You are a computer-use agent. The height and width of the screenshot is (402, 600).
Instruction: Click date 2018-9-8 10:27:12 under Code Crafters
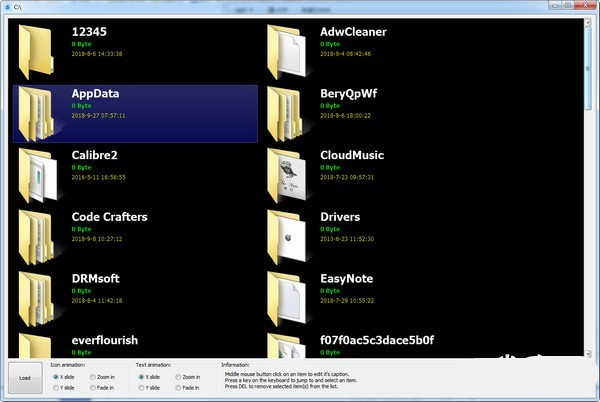(x=97, y=239)
